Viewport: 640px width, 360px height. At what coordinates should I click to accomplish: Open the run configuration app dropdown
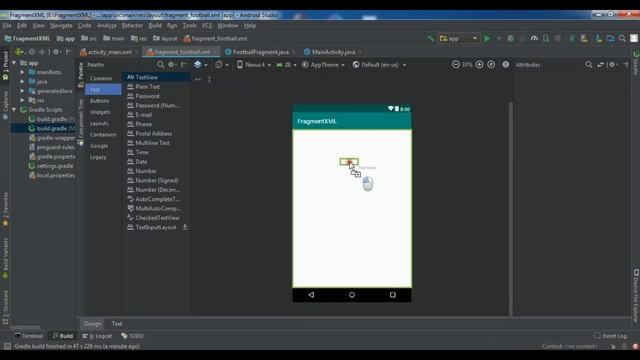point(458,38)
